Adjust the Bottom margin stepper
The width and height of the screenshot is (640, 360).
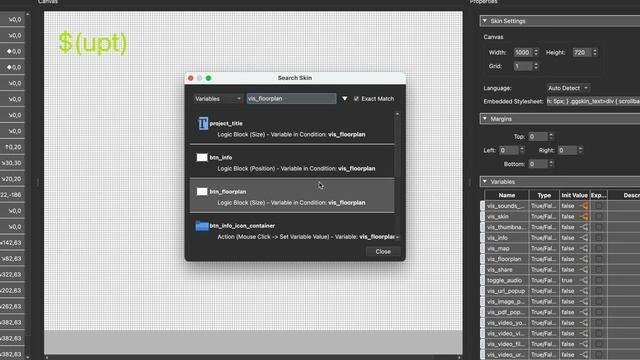point(551,164)
